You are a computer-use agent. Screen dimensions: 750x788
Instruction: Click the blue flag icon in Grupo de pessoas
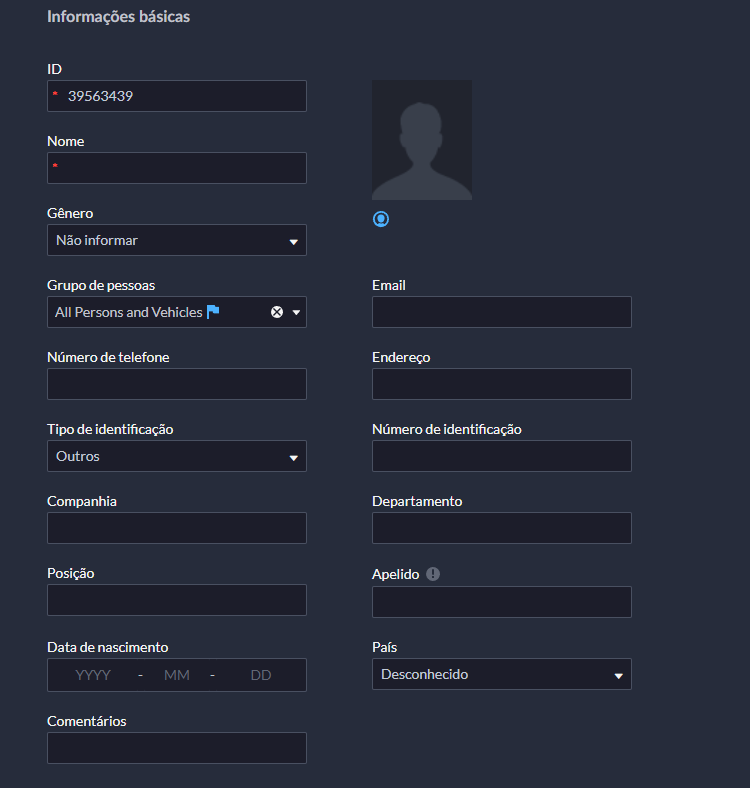pos(212,312)
